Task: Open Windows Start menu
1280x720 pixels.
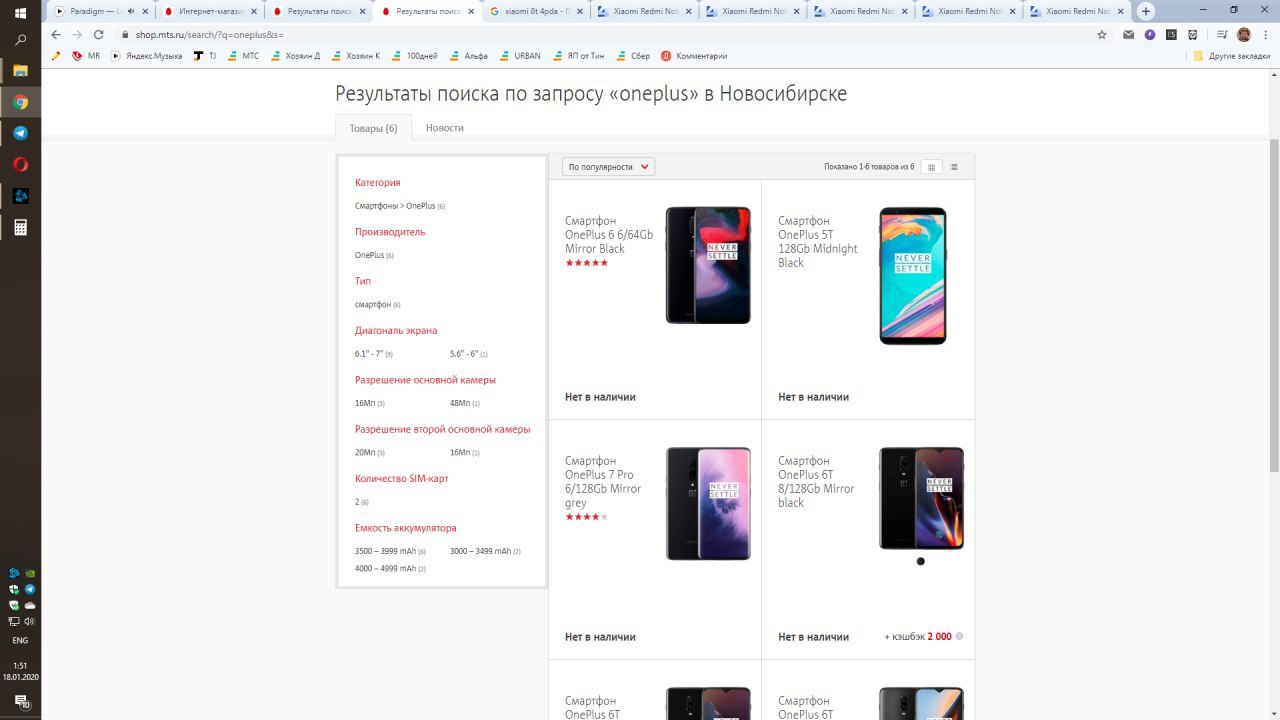Action: (x=20, y=12)
